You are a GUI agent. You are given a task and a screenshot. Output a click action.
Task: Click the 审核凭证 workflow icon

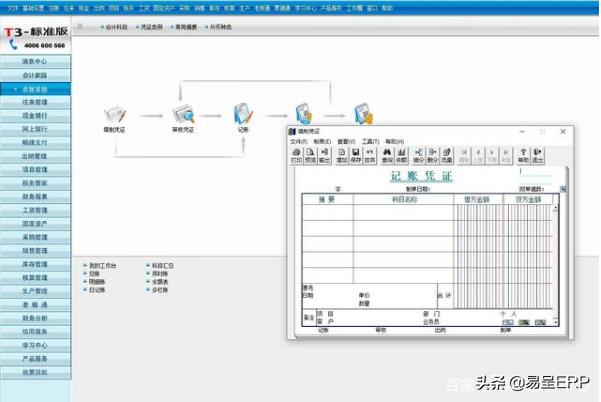(181, 115)
